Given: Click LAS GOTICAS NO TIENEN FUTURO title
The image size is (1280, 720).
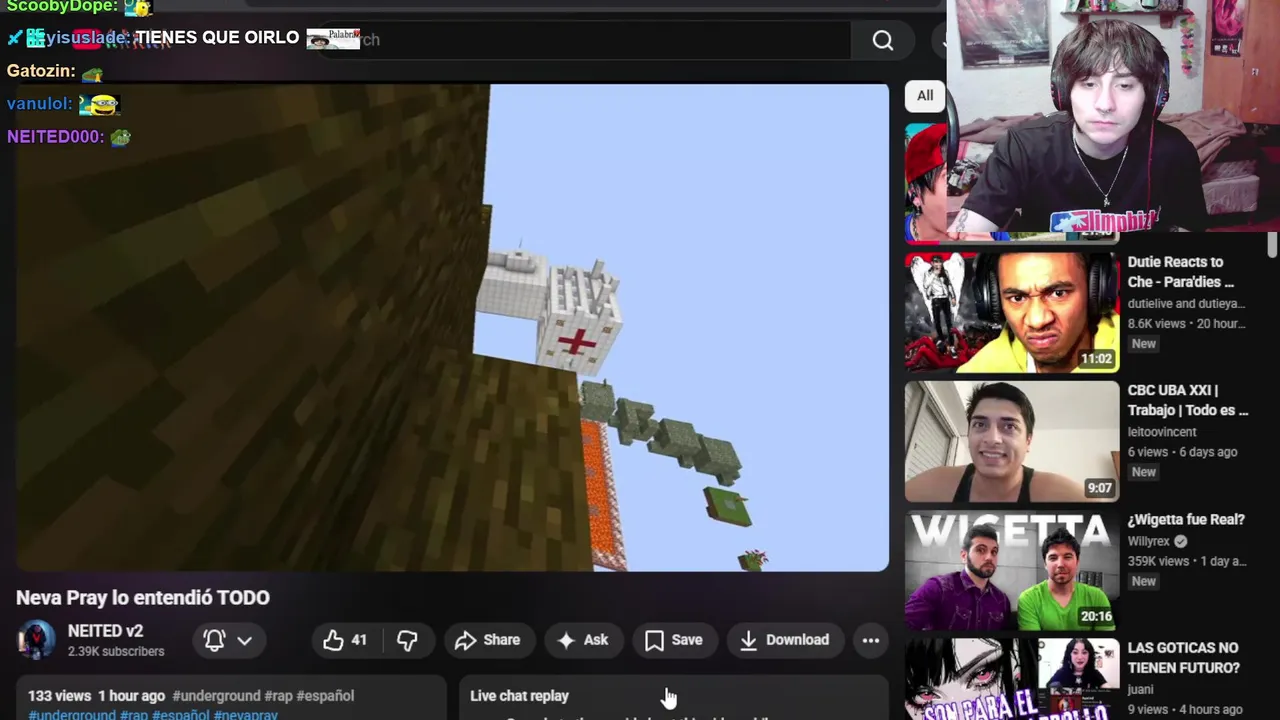Looking at the screenshot, I should click(x=1183, y=658).
